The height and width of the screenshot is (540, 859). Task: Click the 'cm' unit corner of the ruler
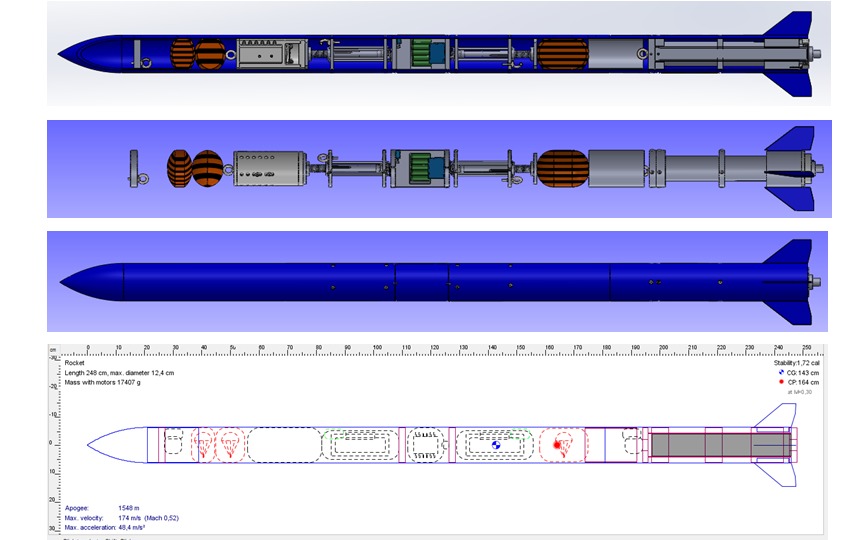(53, 349)
